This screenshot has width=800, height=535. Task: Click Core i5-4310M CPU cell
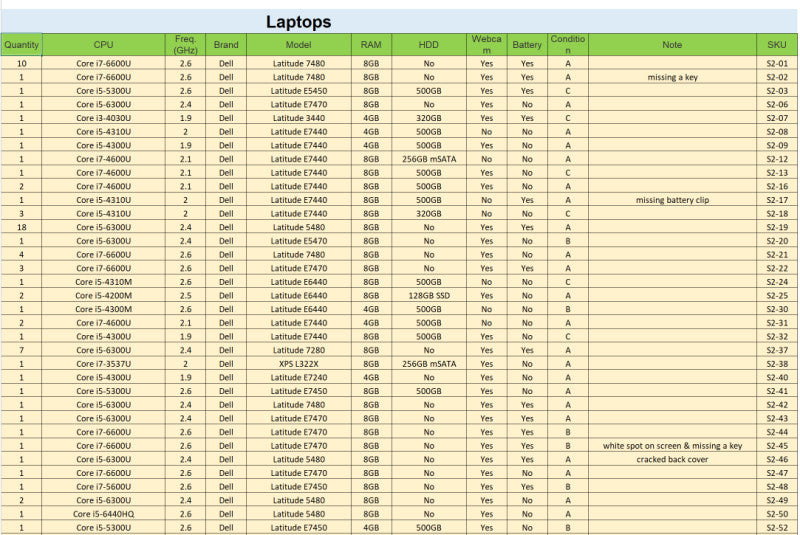click(104, 282)
